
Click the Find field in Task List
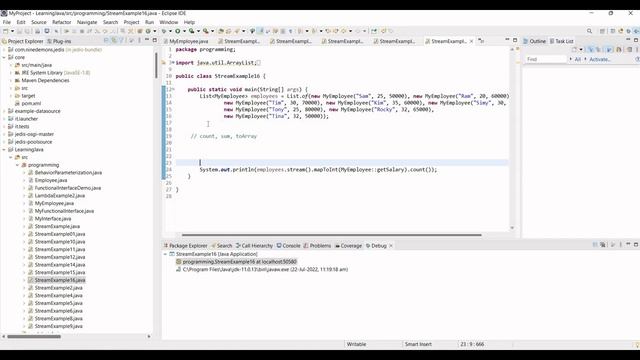click(x=546, y=60)
